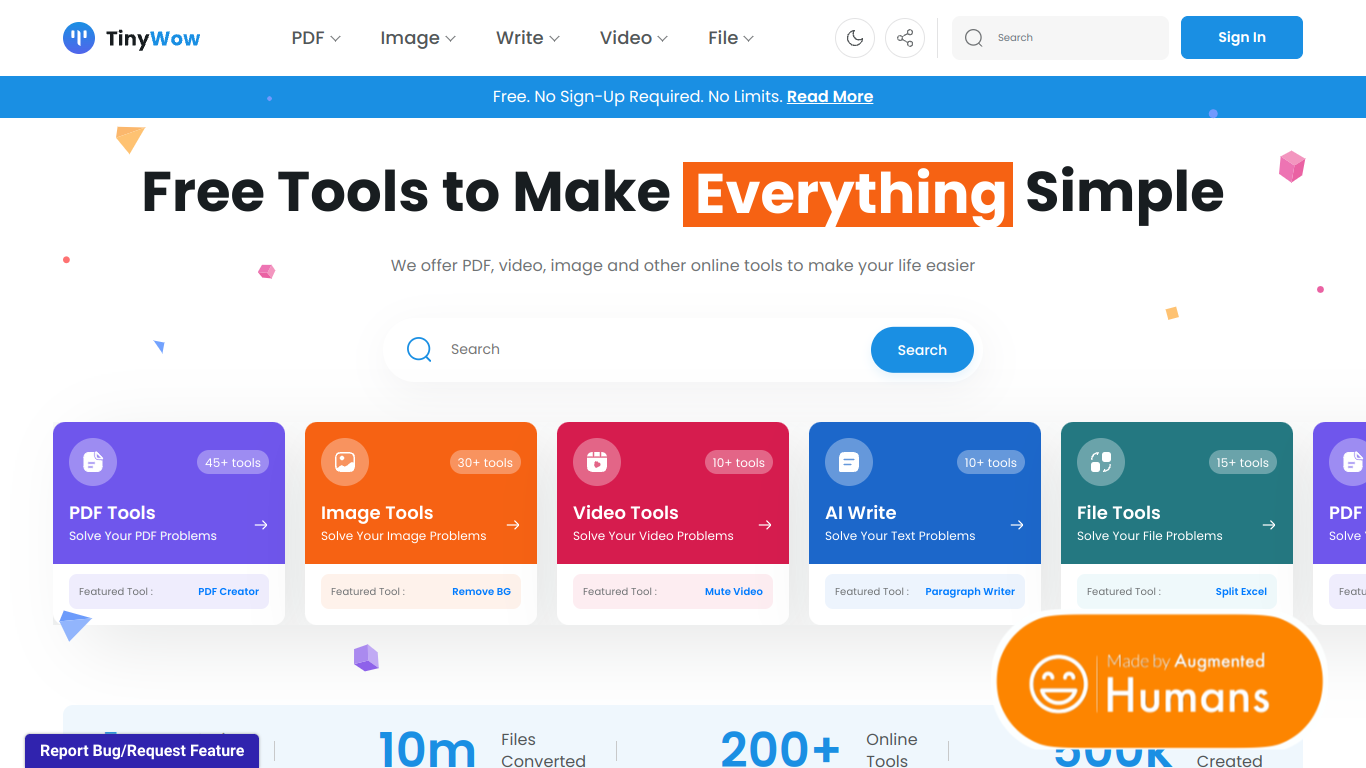Expand the File menu dropdown
This screenshot has height=768, width=1366.
point(731,38)
